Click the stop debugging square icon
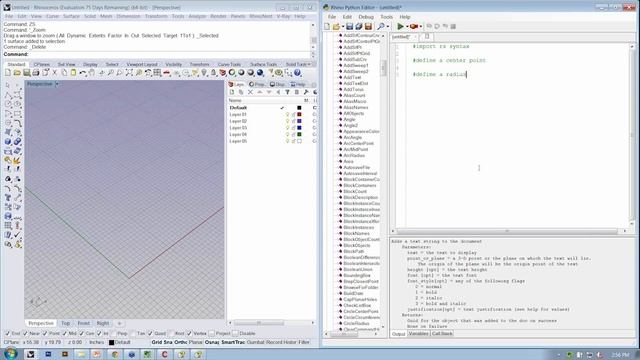This screenshot has width=640, height=360. click(x=453, y=27)
